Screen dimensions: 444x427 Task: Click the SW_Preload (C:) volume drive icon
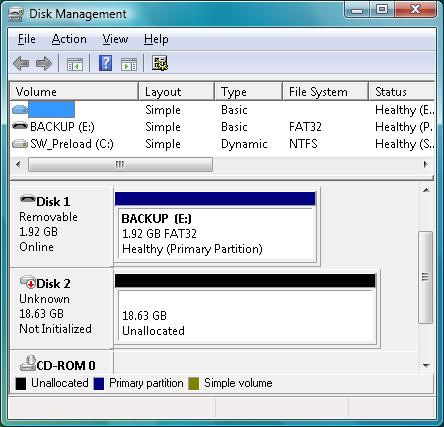pyautogui.click(x=20, y=144)
